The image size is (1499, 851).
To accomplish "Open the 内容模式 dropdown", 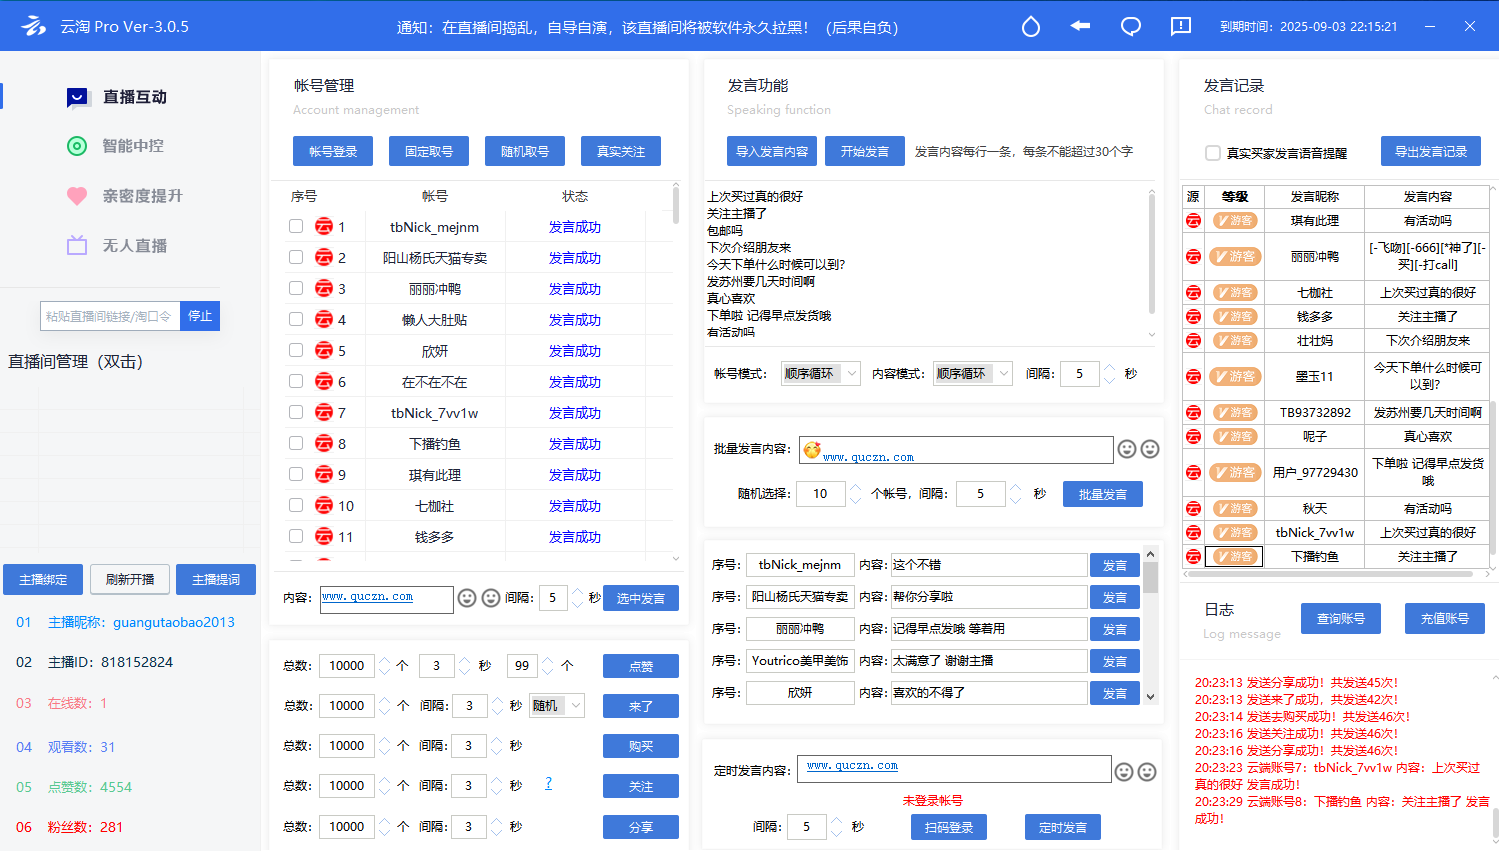I will click(x=972, y=374).
